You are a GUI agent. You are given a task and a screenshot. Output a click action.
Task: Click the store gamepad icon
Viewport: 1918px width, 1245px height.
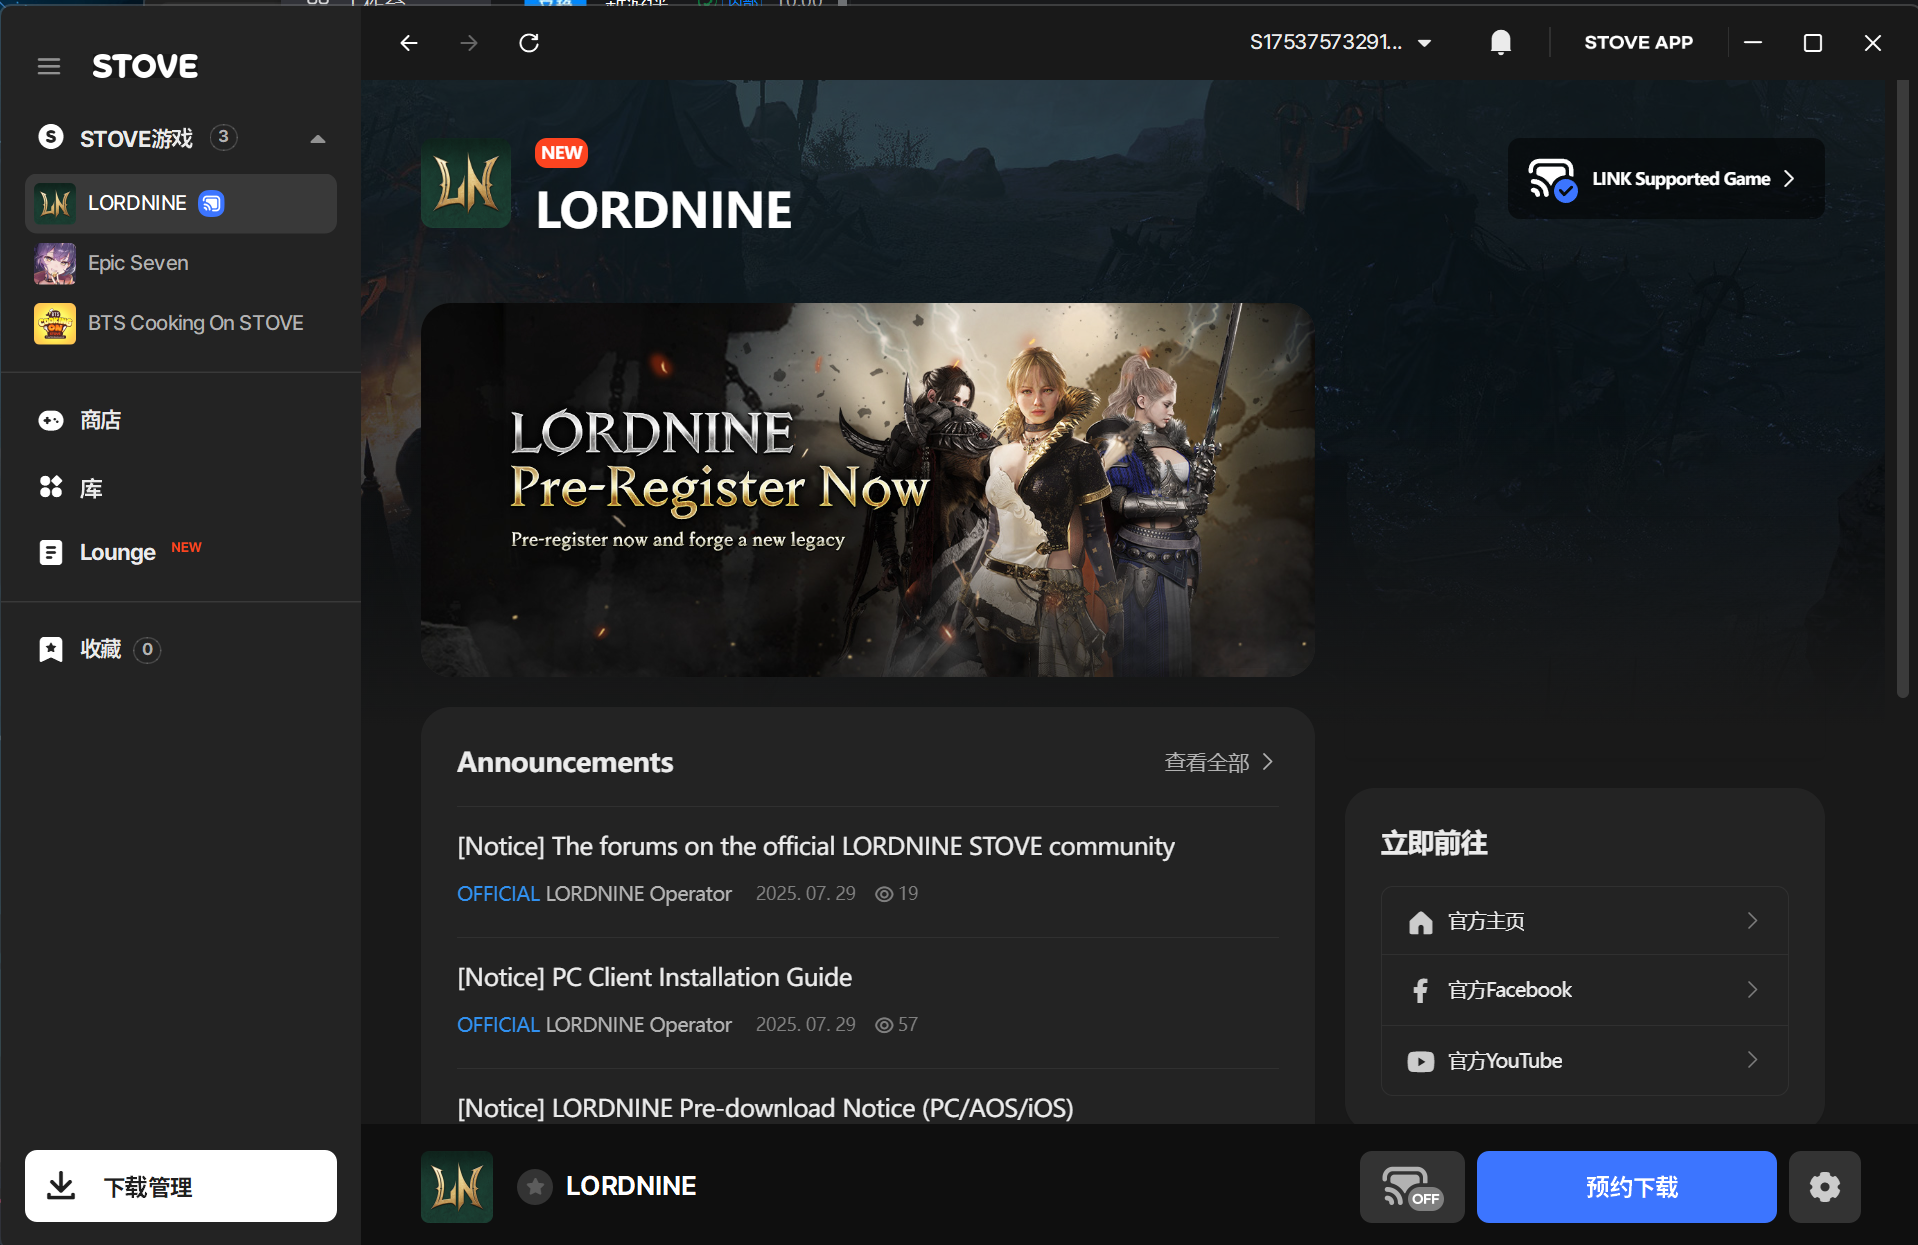(x=51, y=420)
